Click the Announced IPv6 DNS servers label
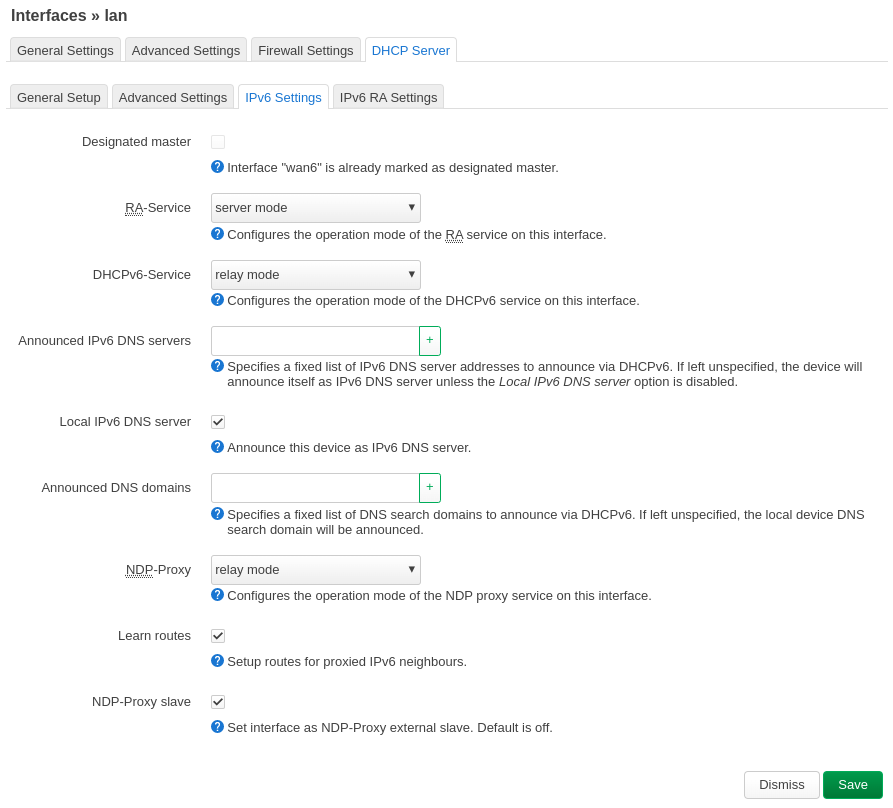Screen dimensions: 893x808 coord(105,341)
